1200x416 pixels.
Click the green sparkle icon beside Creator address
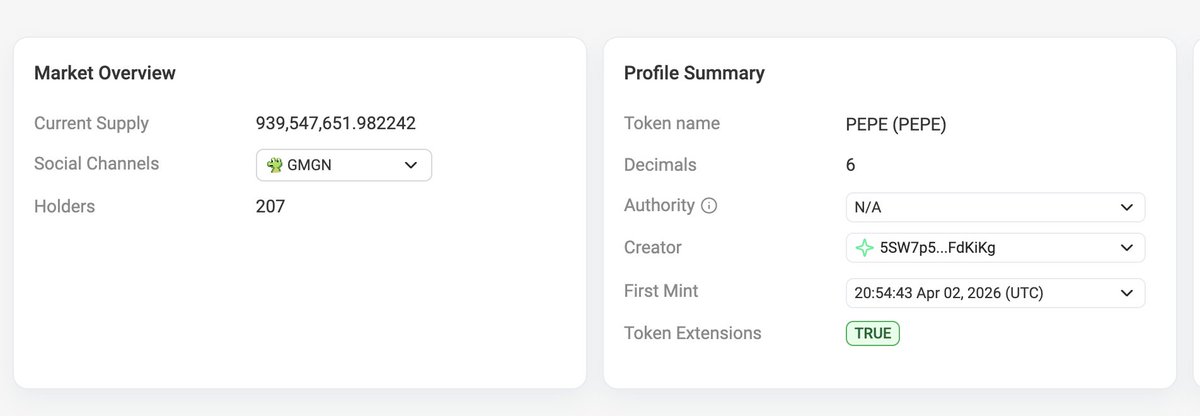coord(864,248)
